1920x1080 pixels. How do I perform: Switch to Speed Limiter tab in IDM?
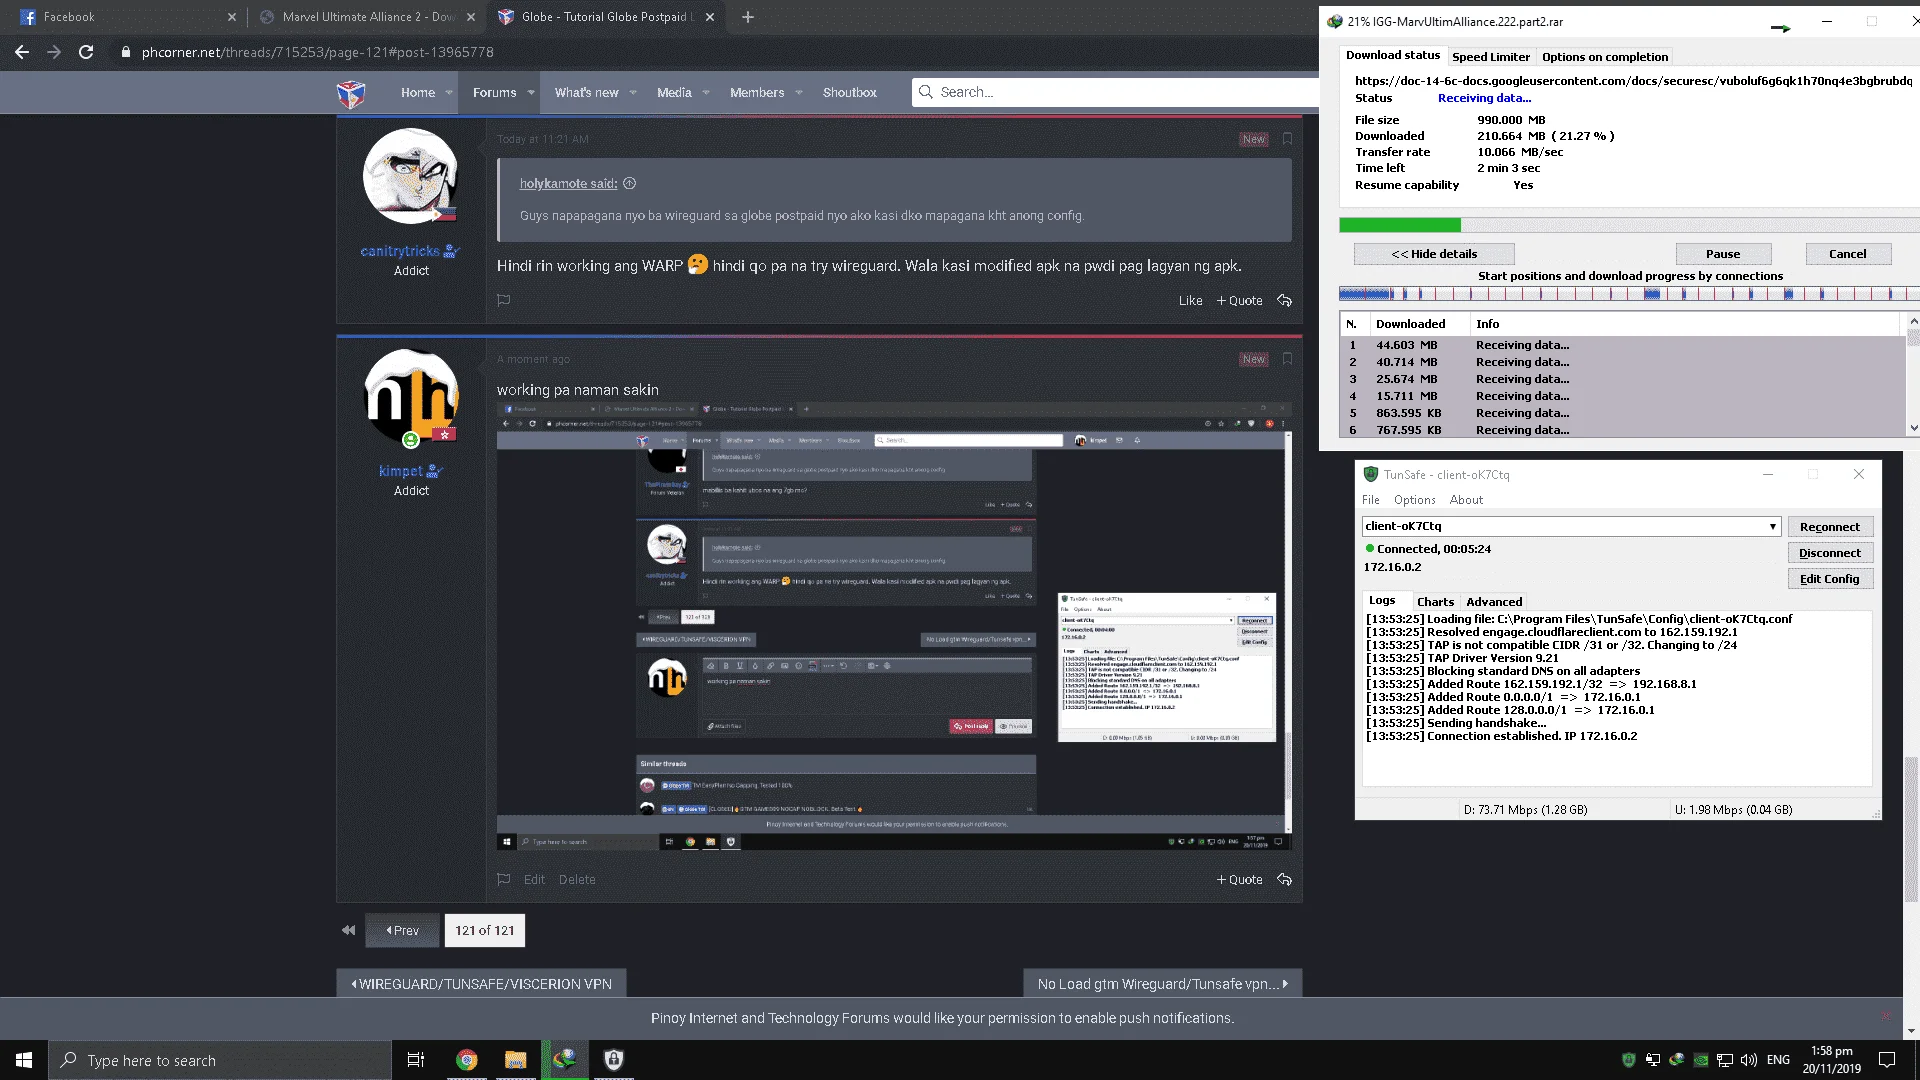click(1490, 57)
